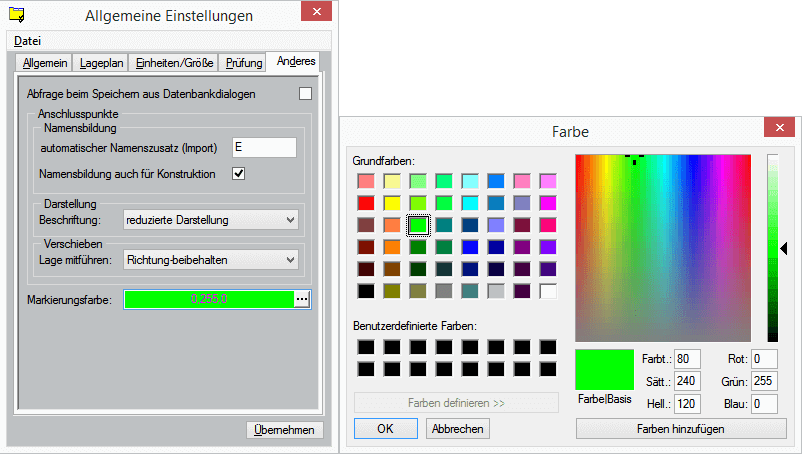Select the Prüfung tab

[x=244, y=63]
